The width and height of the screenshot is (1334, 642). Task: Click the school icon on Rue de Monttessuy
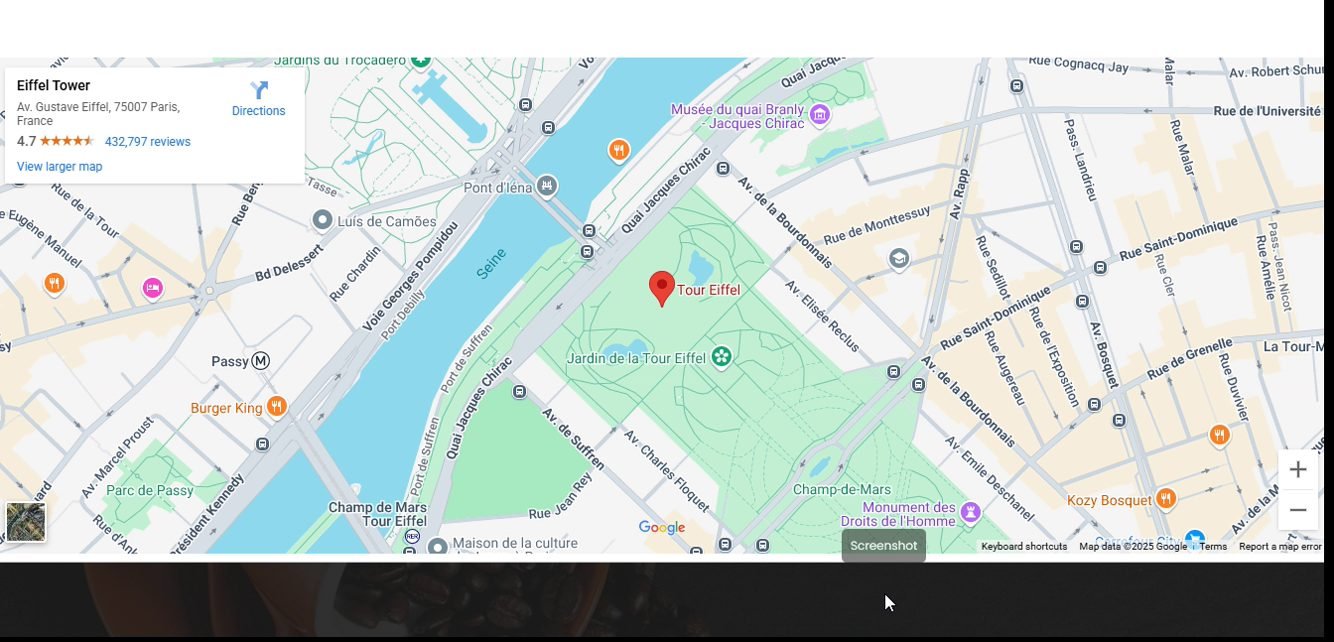click(899, 258)
